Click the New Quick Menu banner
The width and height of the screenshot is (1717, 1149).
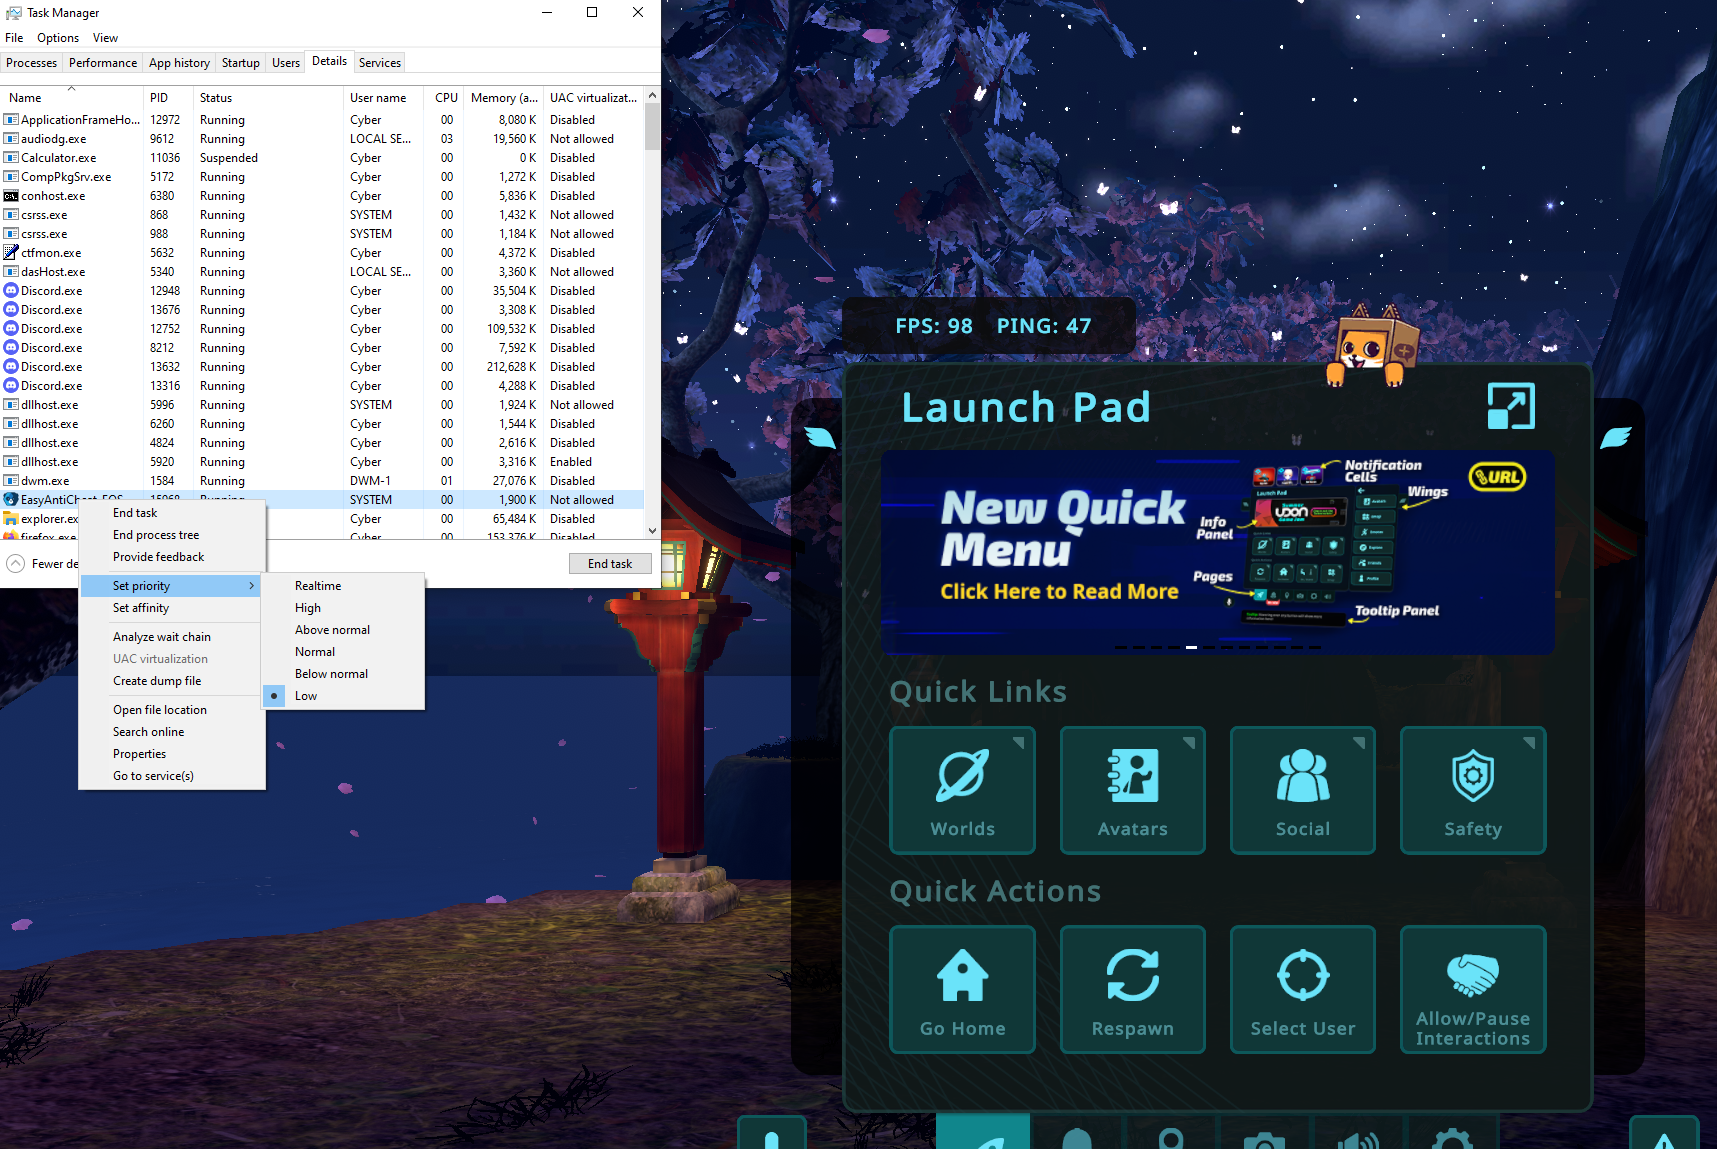1217,553
